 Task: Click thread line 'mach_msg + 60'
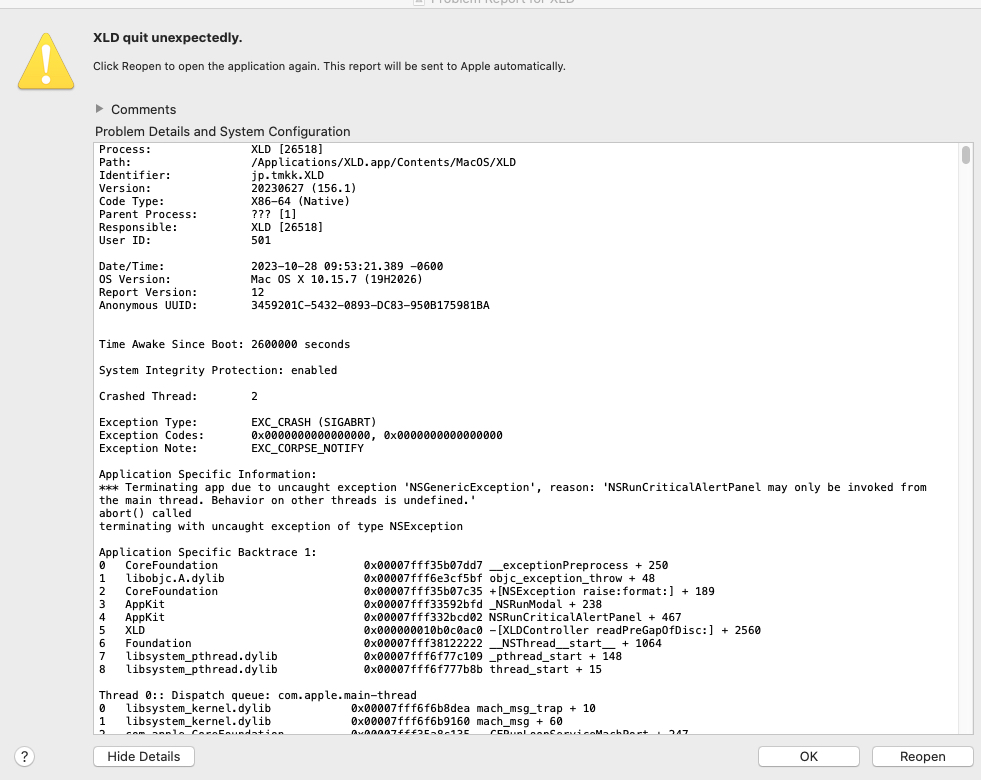[331, 722]
